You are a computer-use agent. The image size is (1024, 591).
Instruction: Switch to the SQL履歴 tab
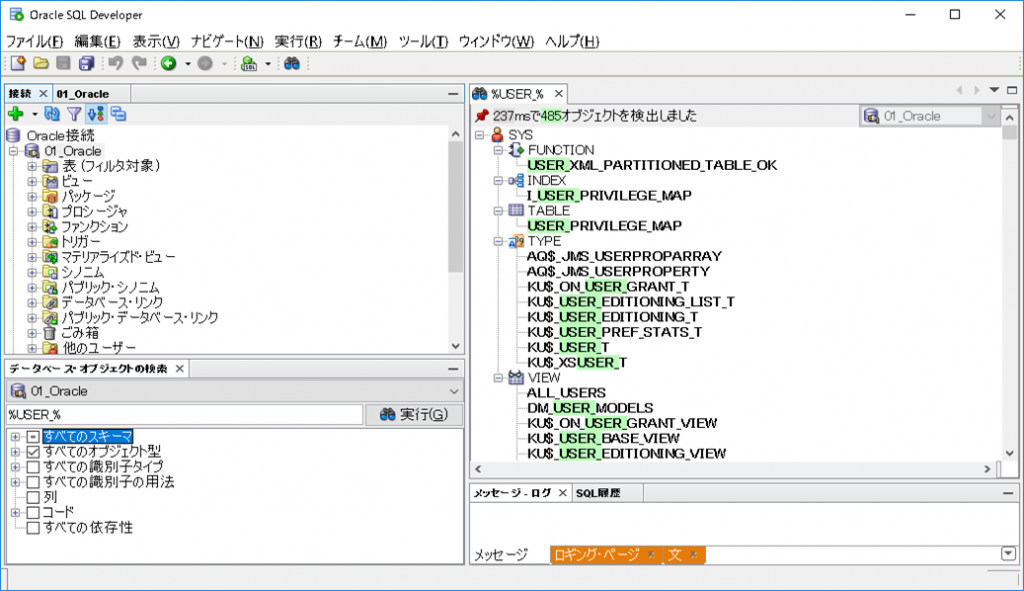(x=598, y=493)
